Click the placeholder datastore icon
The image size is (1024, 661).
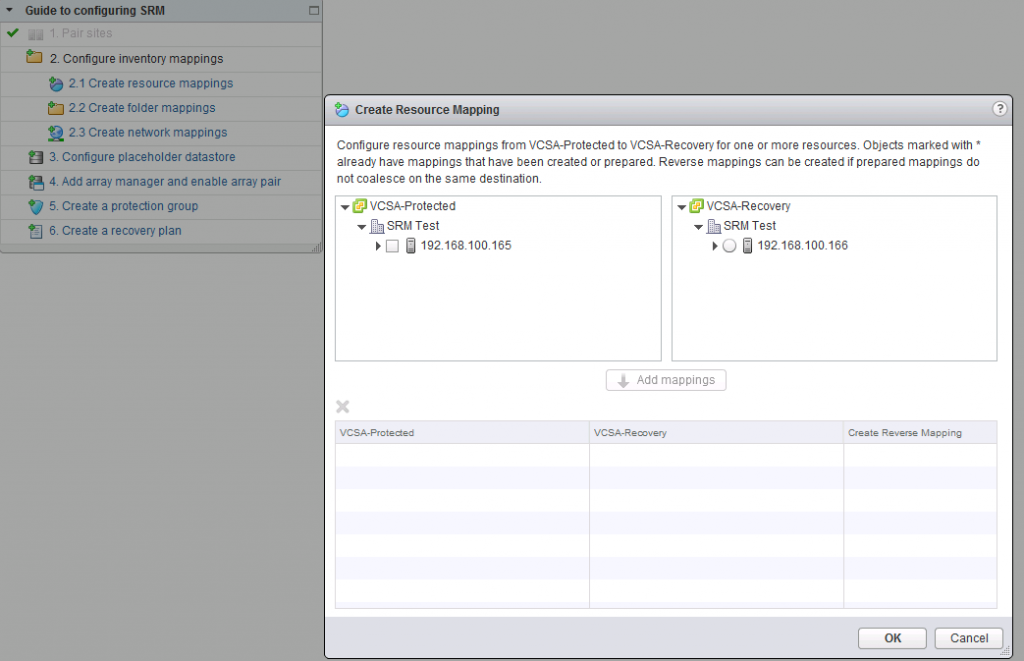(x=36, y=157)
